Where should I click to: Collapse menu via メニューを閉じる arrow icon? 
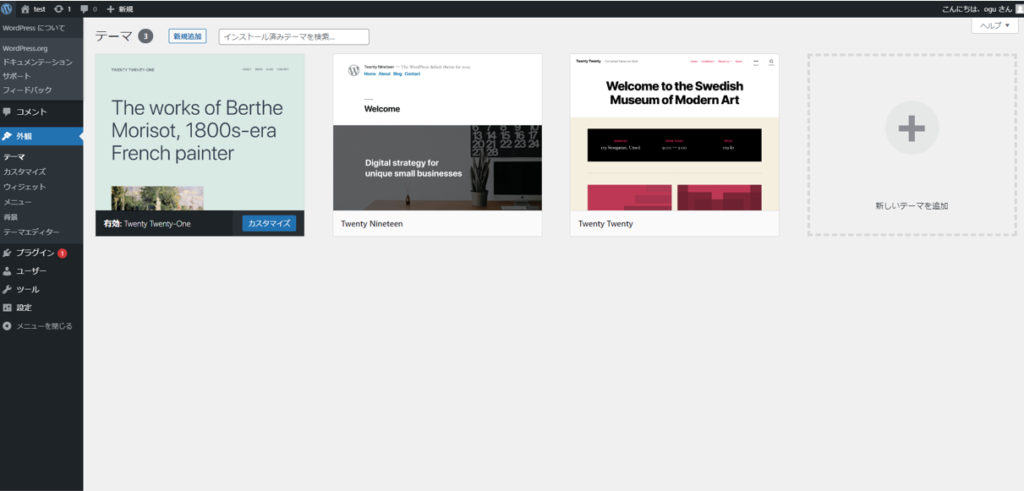(x=7, y=326)
